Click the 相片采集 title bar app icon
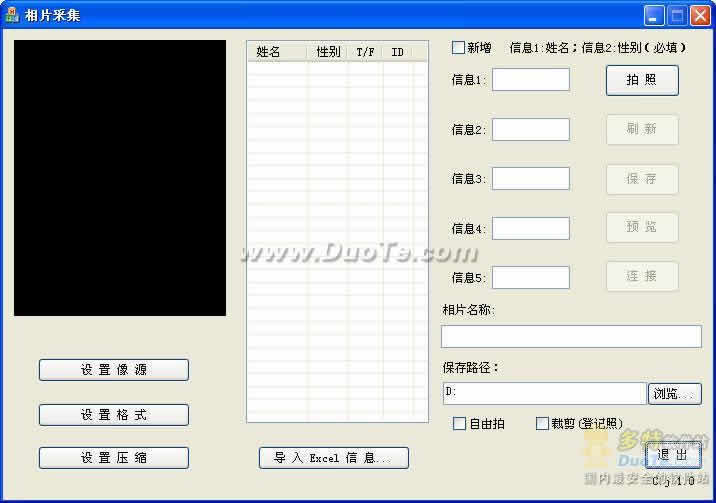Screen dimensions: 716x503 click(x=12, y=15)
